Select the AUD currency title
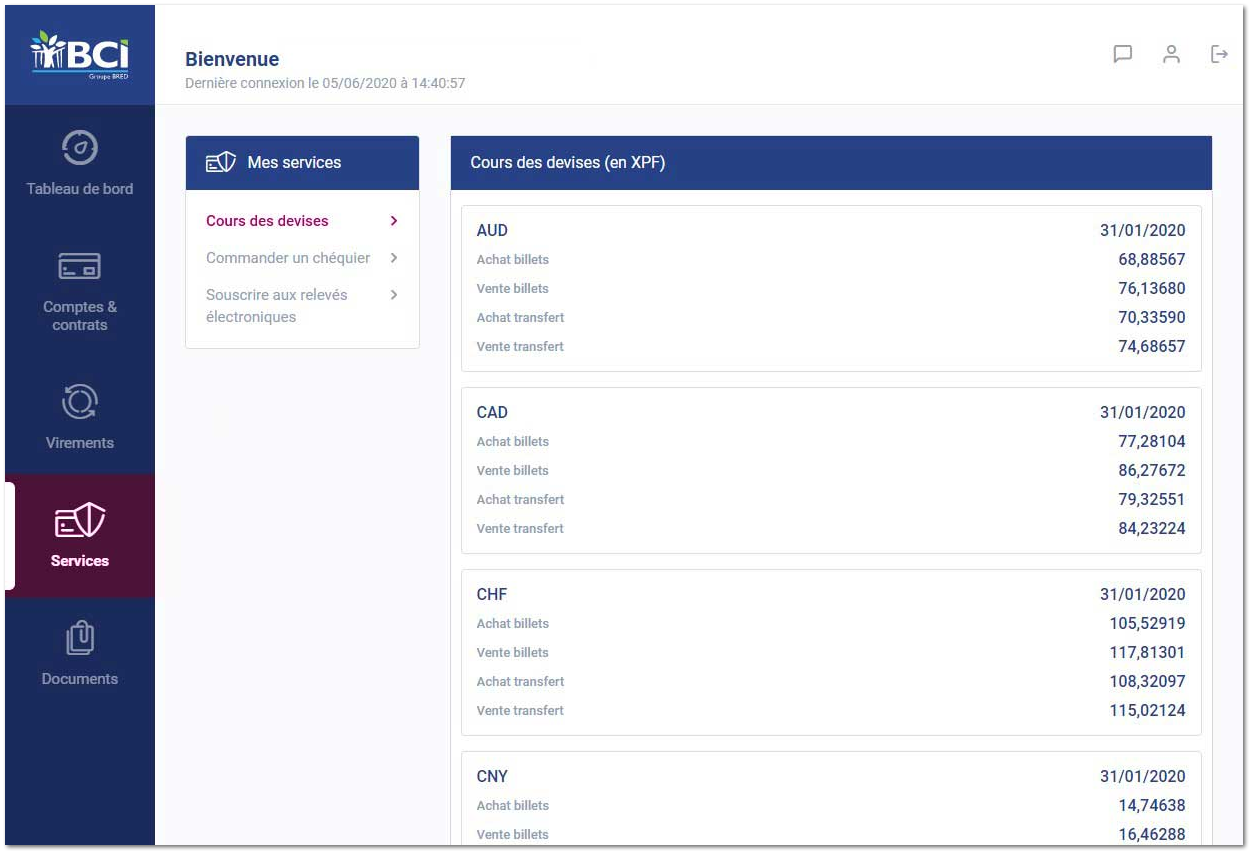 pyautogui.click(x=492, y=230)
